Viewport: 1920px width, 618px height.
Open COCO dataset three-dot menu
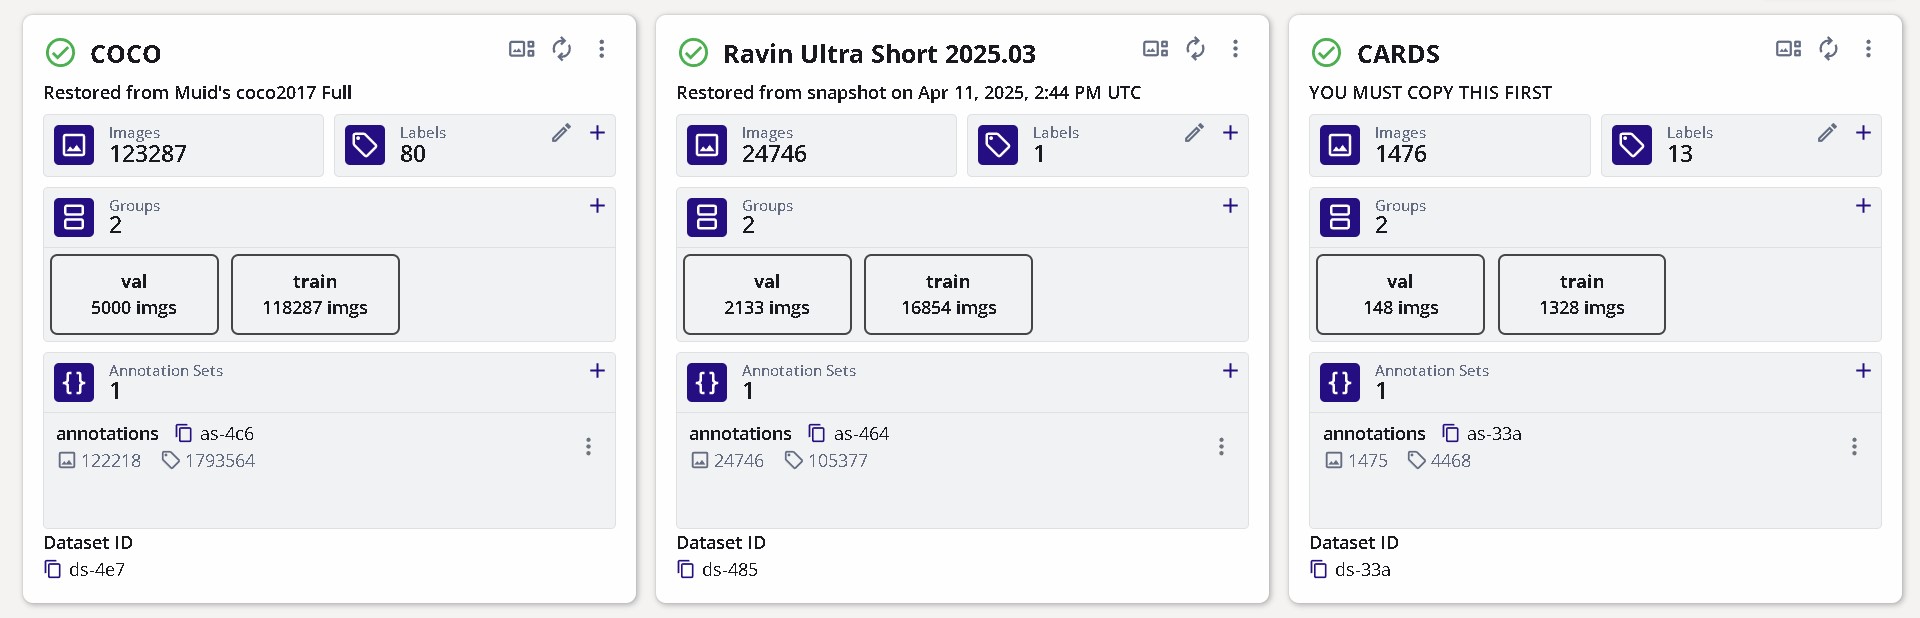pyautogui.click(x=601, y=48)
